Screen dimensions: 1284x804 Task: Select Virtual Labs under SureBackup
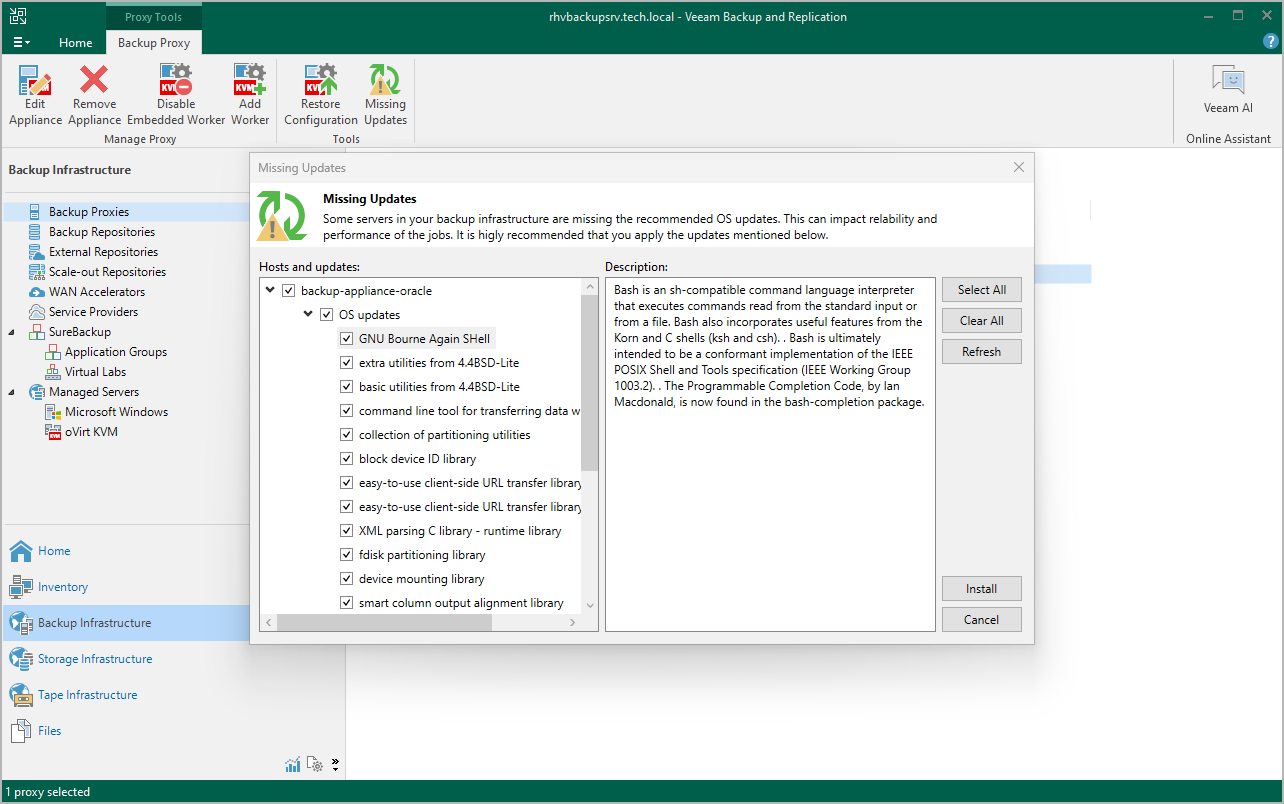pos(95,372)
